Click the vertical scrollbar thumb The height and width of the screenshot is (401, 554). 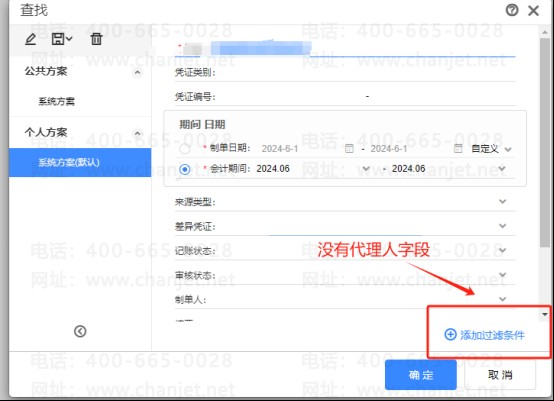(x=544, y=143)
